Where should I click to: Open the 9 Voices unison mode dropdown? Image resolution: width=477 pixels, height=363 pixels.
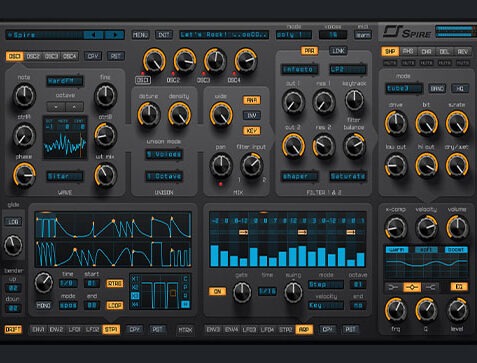tap(164, 154)
